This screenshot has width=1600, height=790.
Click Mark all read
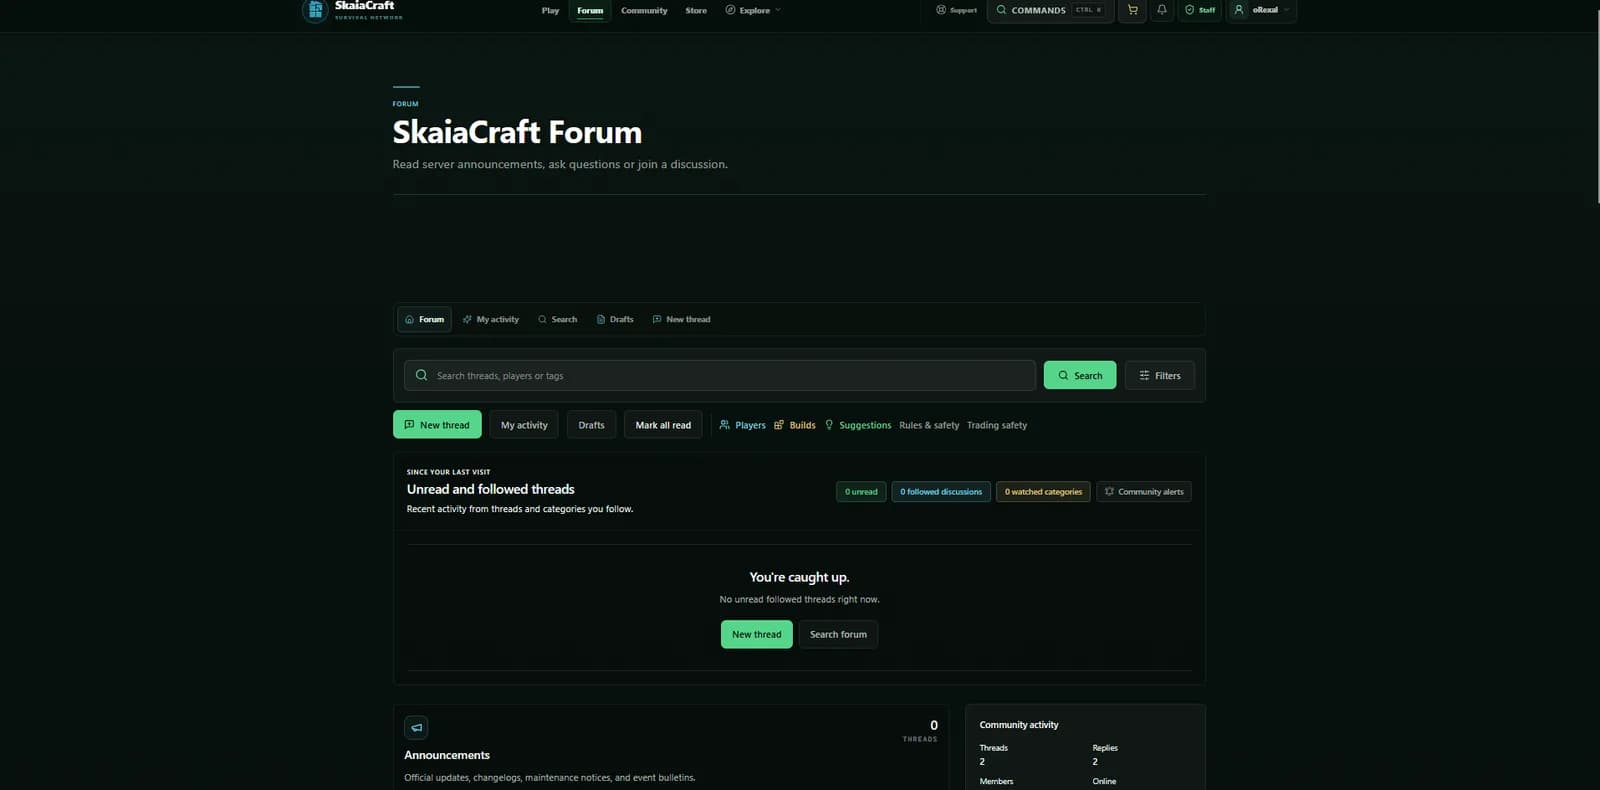coord(663,424)
